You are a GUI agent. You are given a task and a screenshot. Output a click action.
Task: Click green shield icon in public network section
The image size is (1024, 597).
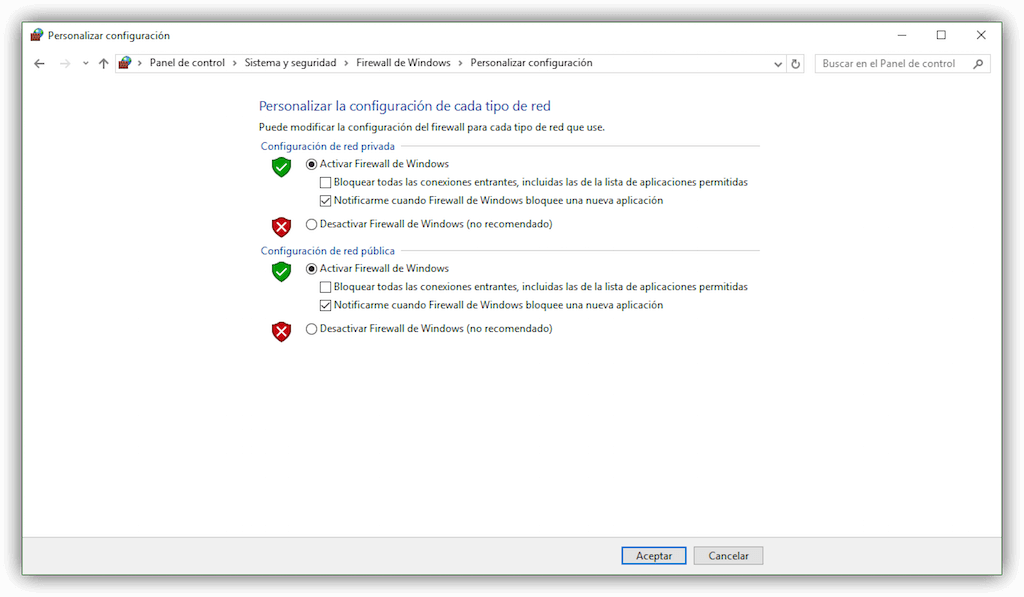tap(281, 272)
